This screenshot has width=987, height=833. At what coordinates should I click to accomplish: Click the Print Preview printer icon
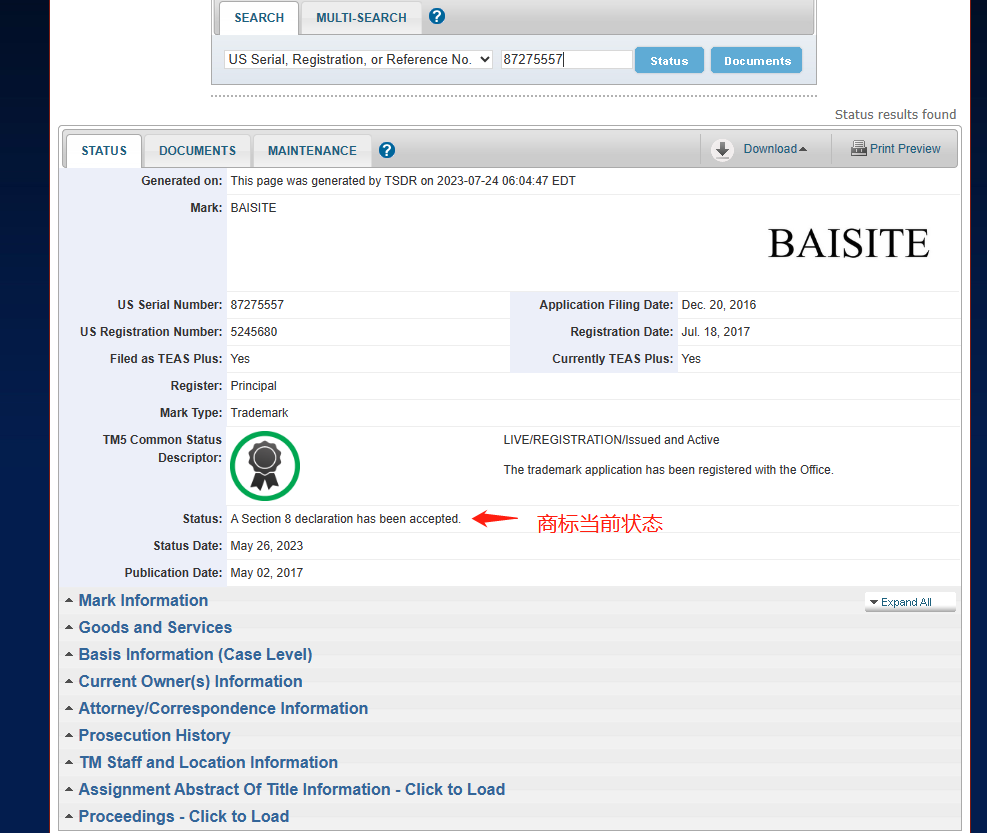pyautogui.click(x=858, y=149)
